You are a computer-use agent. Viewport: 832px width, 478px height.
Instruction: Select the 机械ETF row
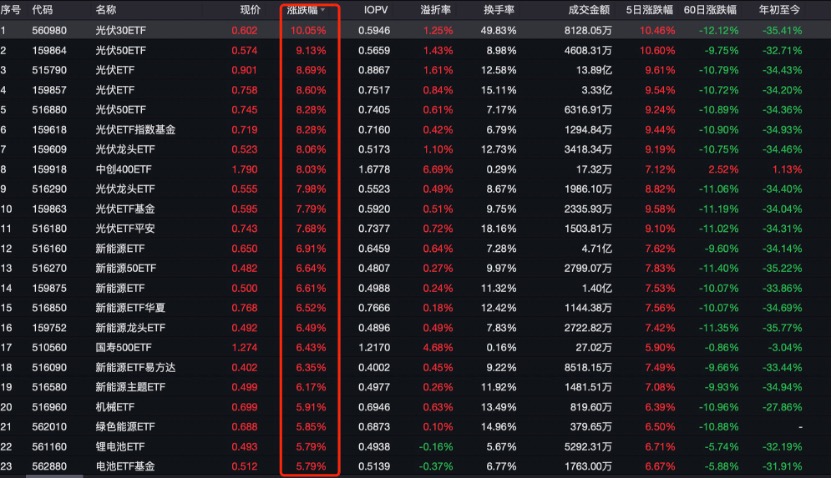113,407
